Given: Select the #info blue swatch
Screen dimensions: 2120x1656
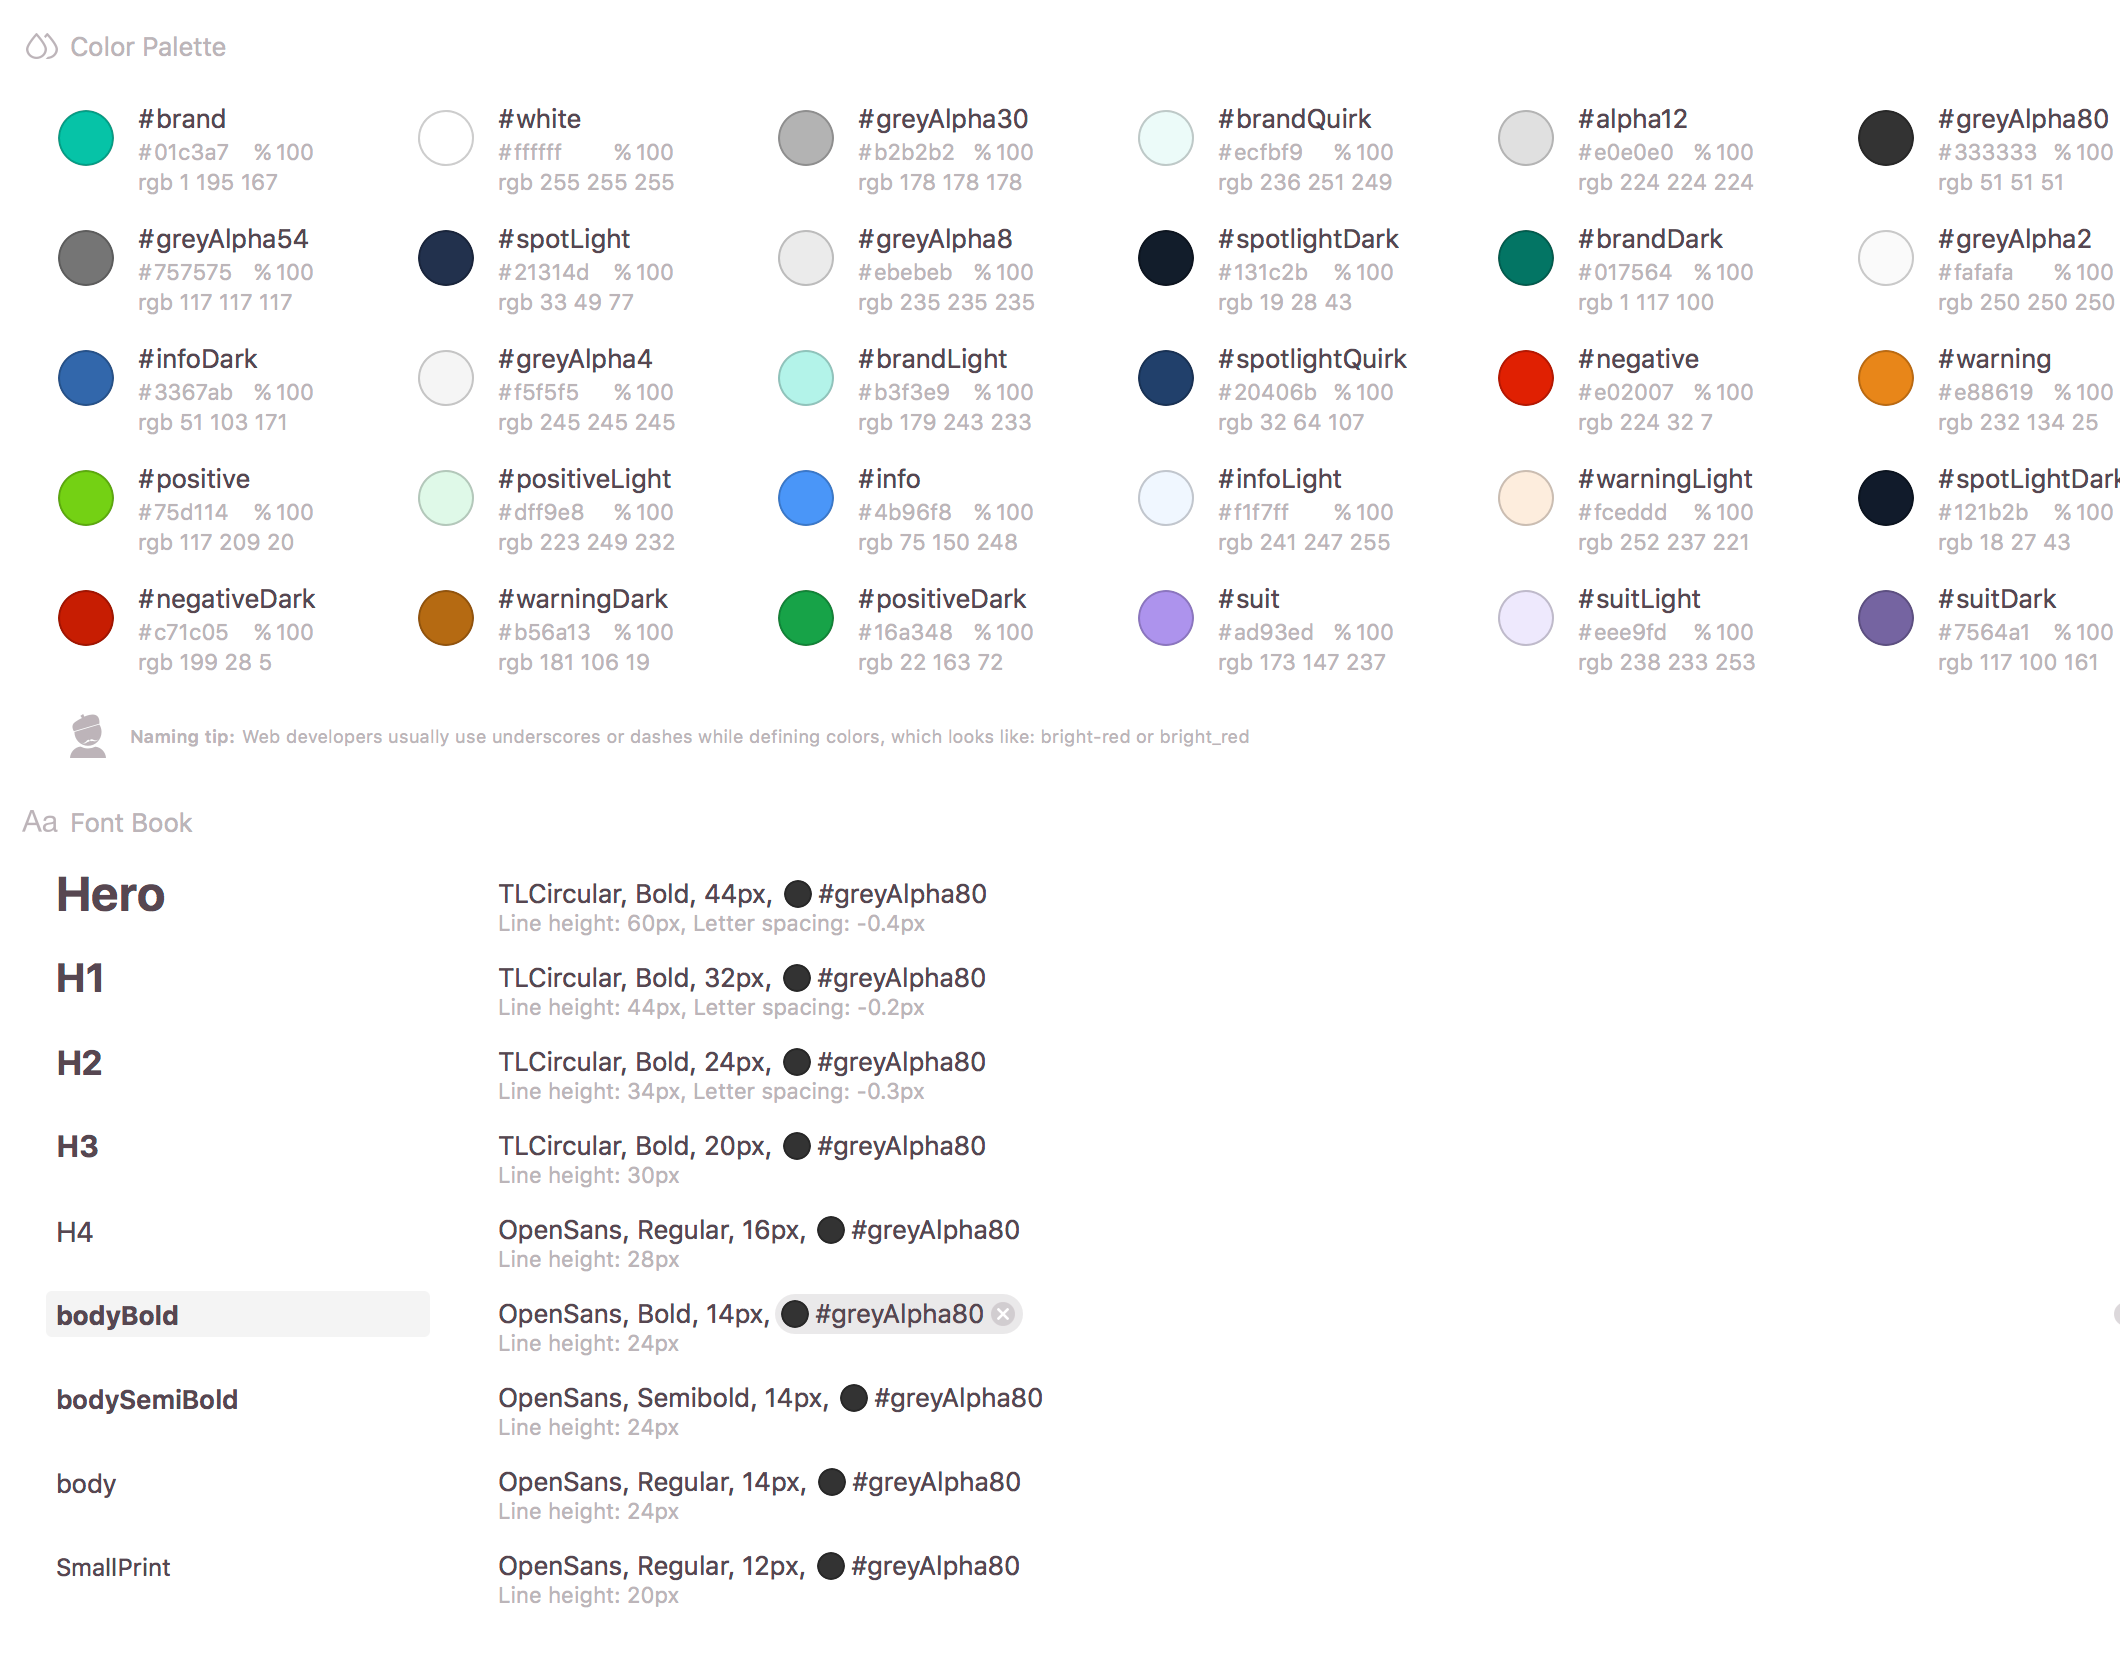Looking at the screenshot, I should click(806, 498).
